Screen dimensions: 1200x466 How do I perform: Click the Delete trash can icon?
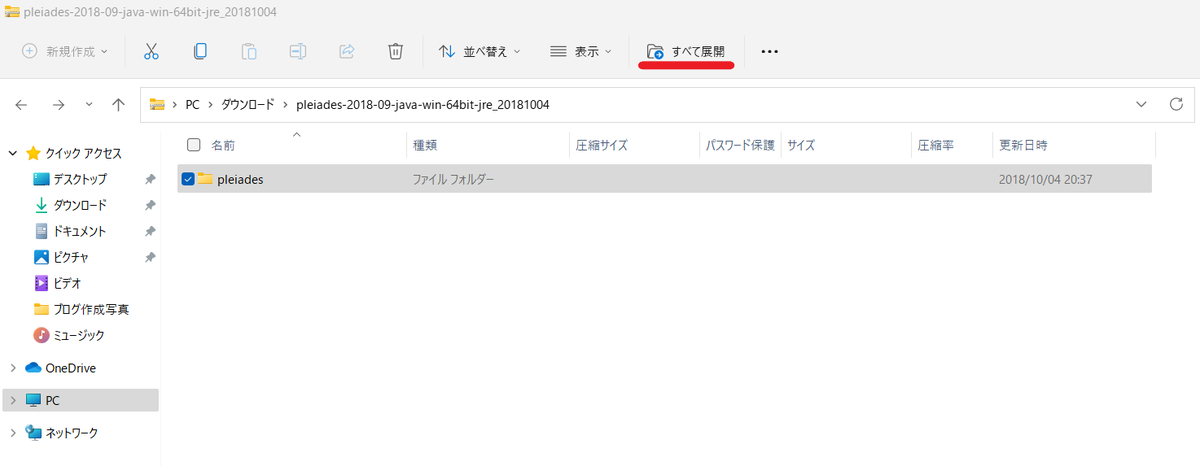[x=396, y=51]
